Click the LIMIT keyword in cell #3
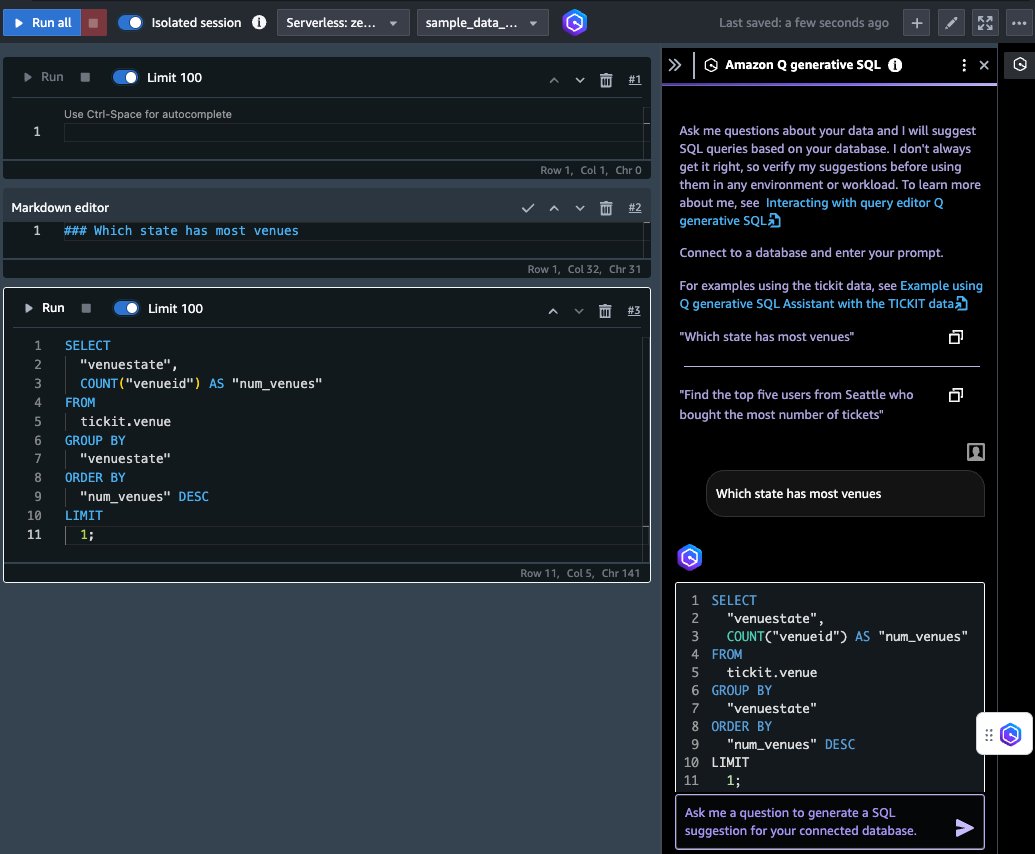 point(84,515)
